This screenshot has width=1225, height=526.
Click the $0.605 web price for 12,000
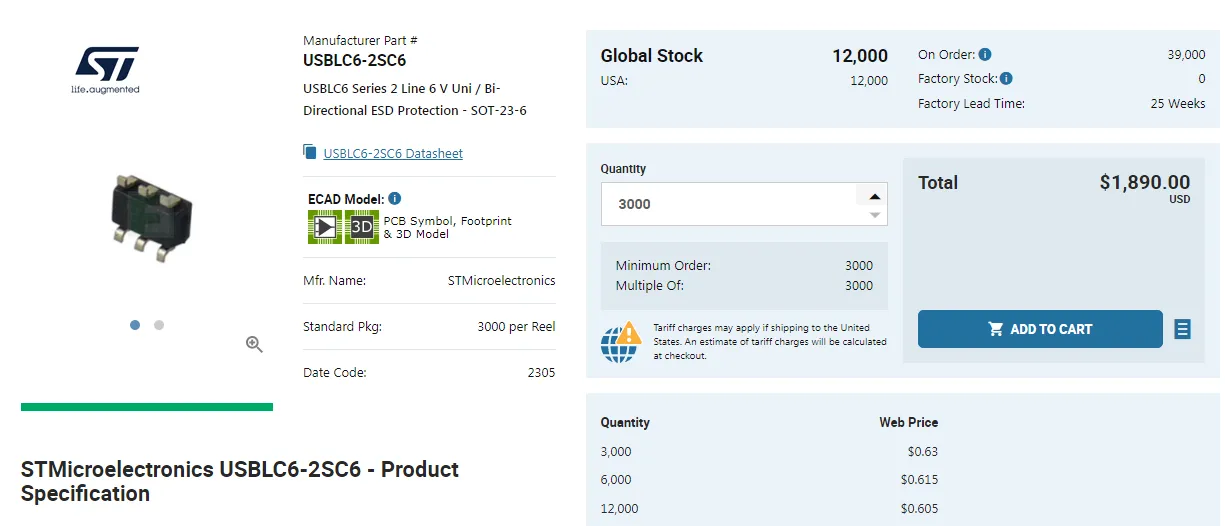point(919,509)
